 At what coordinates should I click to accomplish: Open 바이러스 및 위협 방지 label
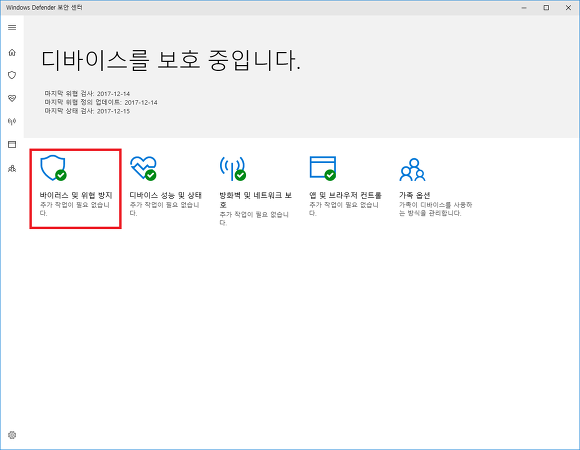coord(76,195)
